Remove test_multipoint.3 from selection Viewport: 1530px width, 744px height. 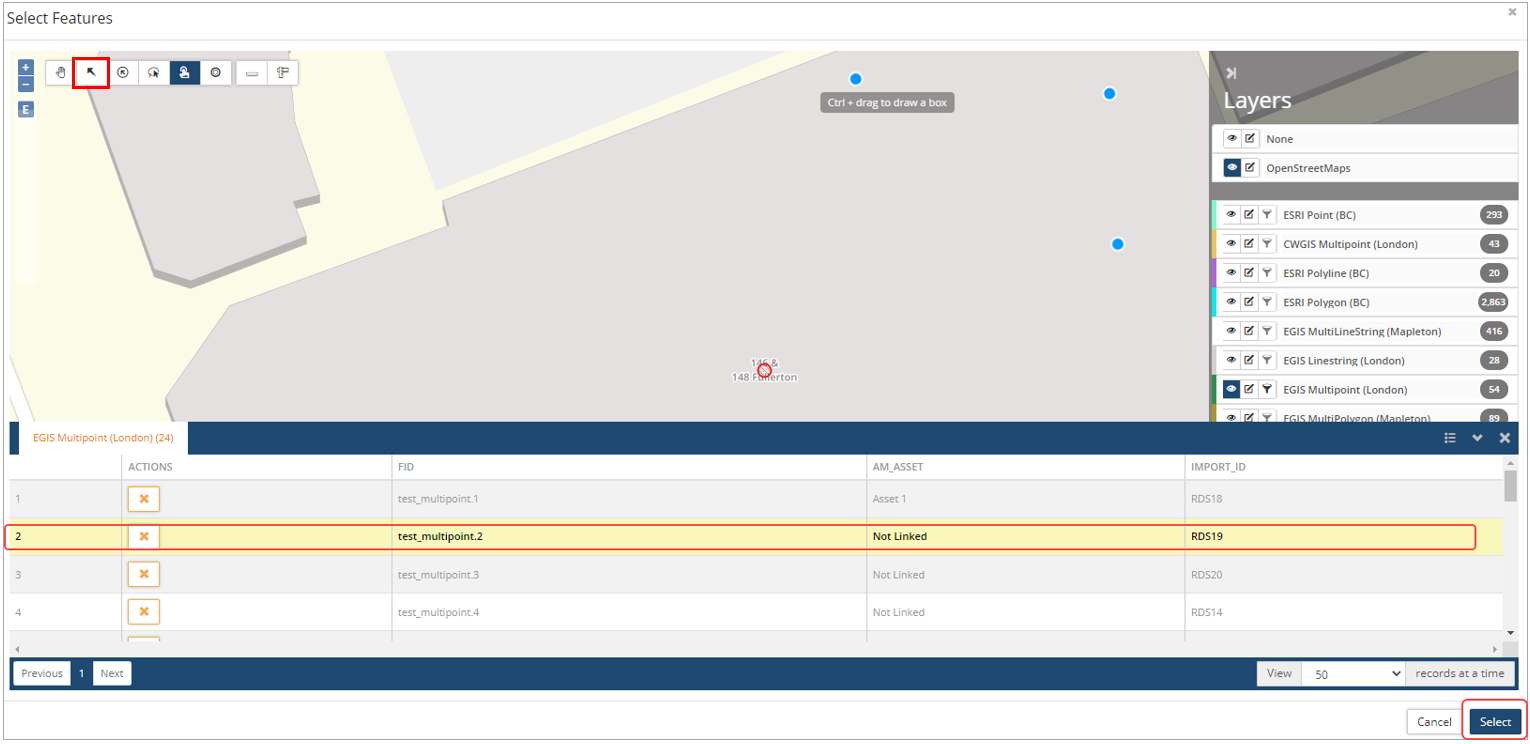pyautogui.click(x=144, y=574)
